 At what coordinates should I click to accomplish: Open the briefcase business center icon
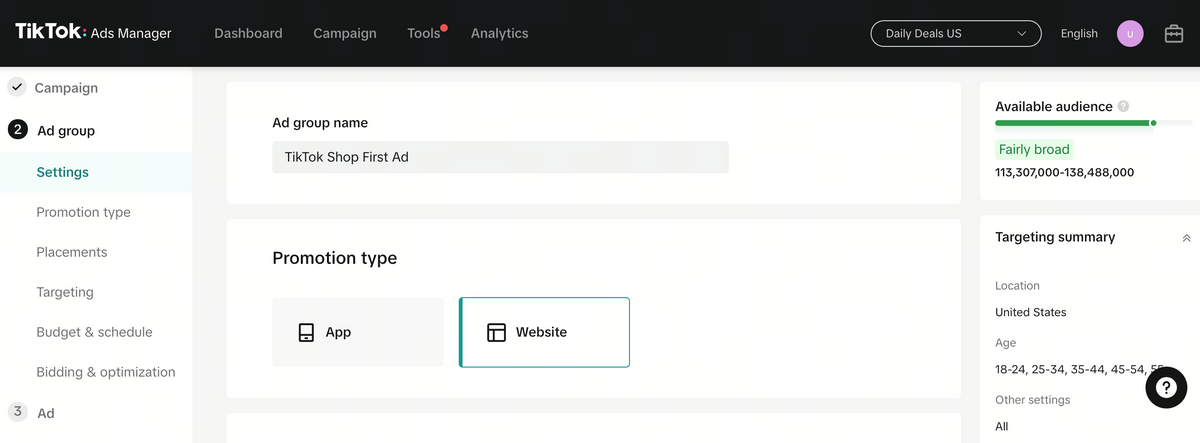[1174, 34]
